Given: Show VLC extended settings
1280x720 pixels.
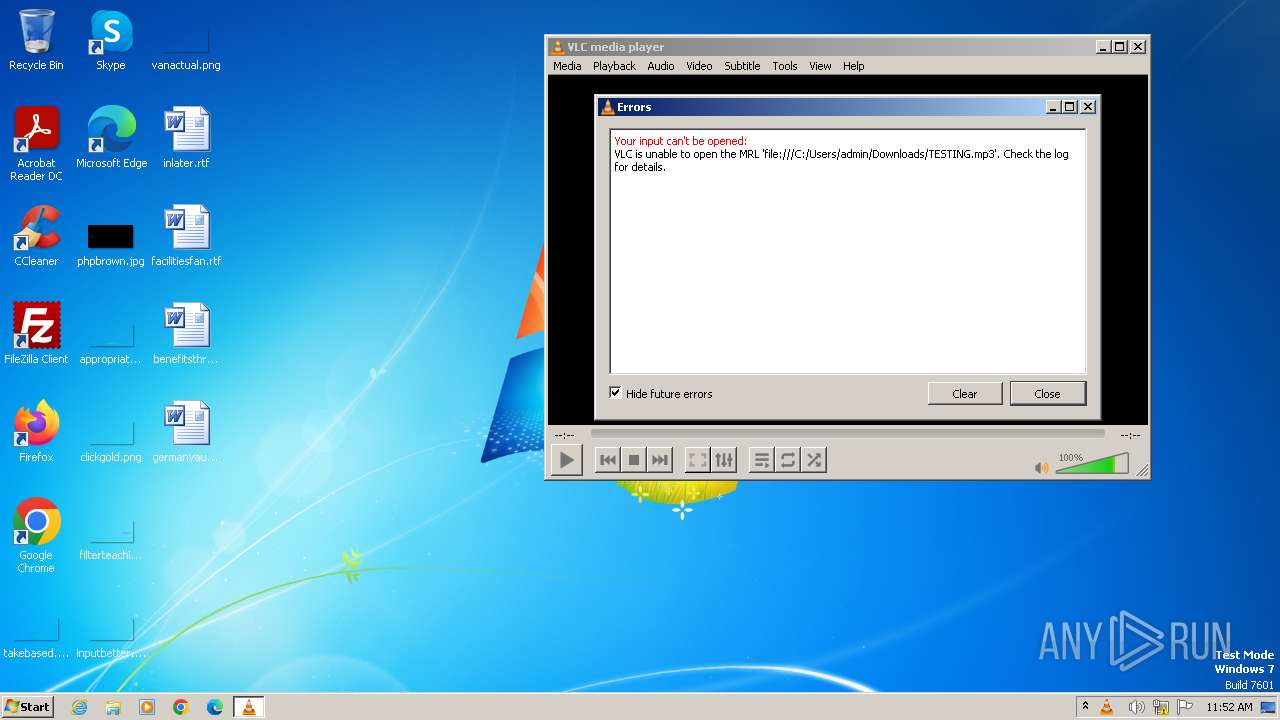Looking at the screenshot, I should point(724,460).
